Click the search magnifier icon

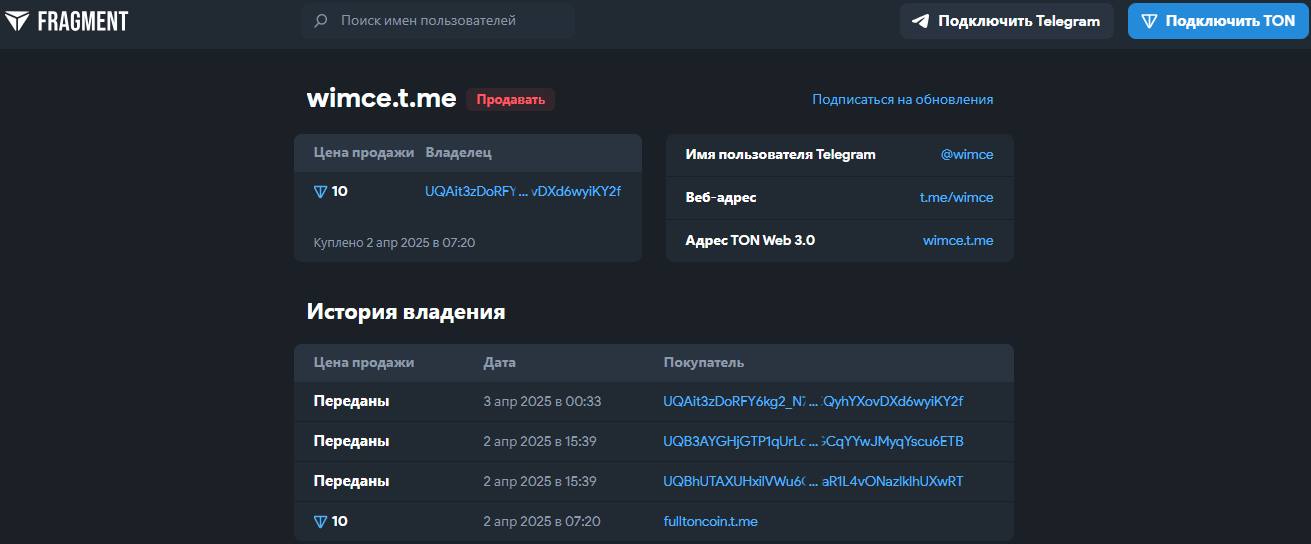click(321, 20)
